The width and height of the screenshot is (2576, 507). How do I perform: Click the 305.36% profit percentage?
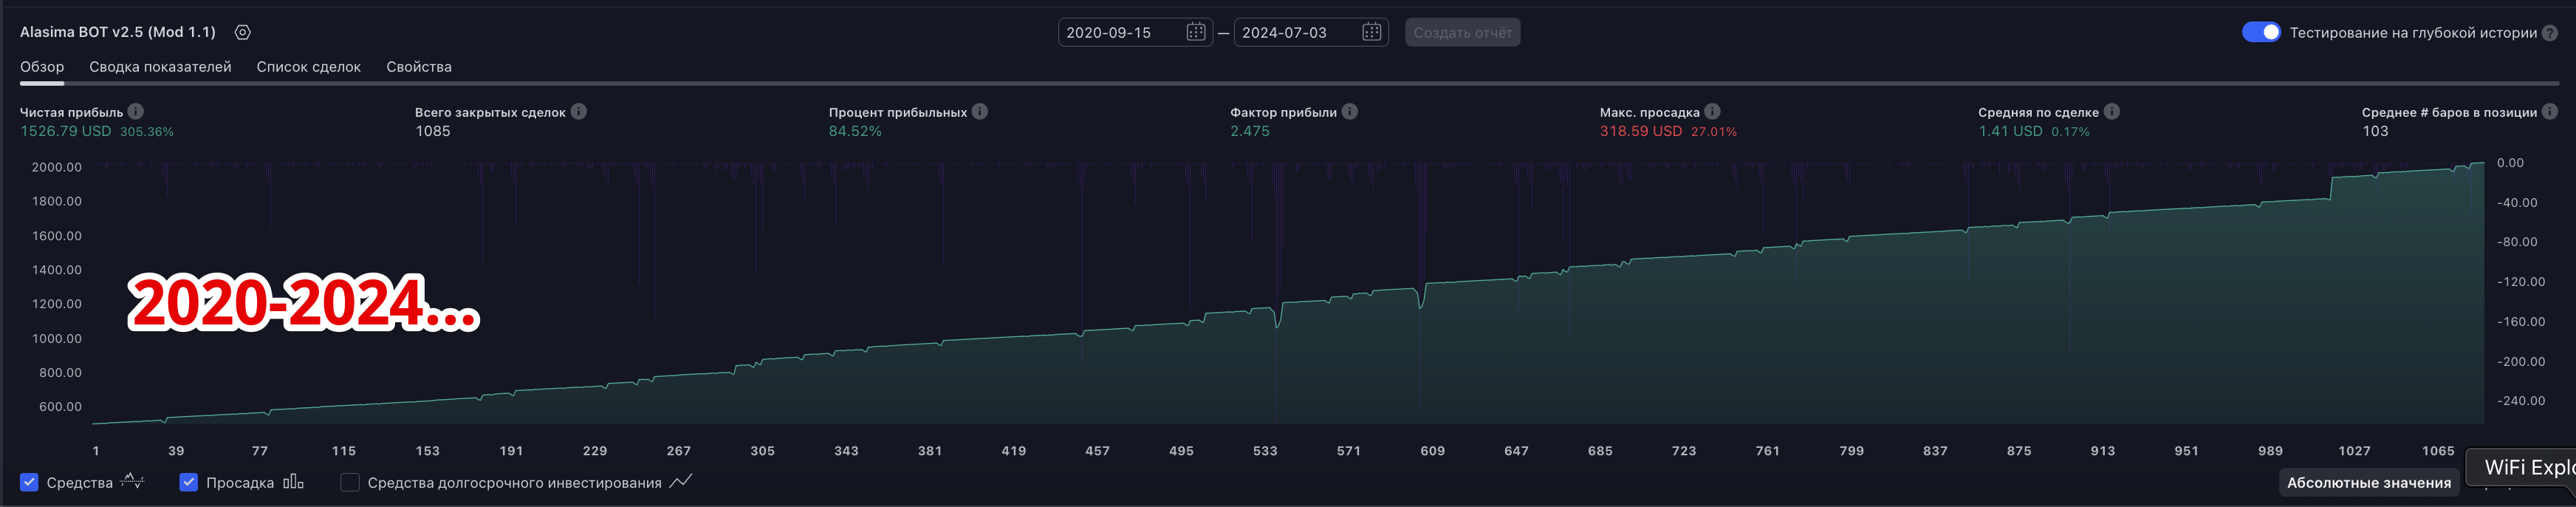tap(147, 132)
